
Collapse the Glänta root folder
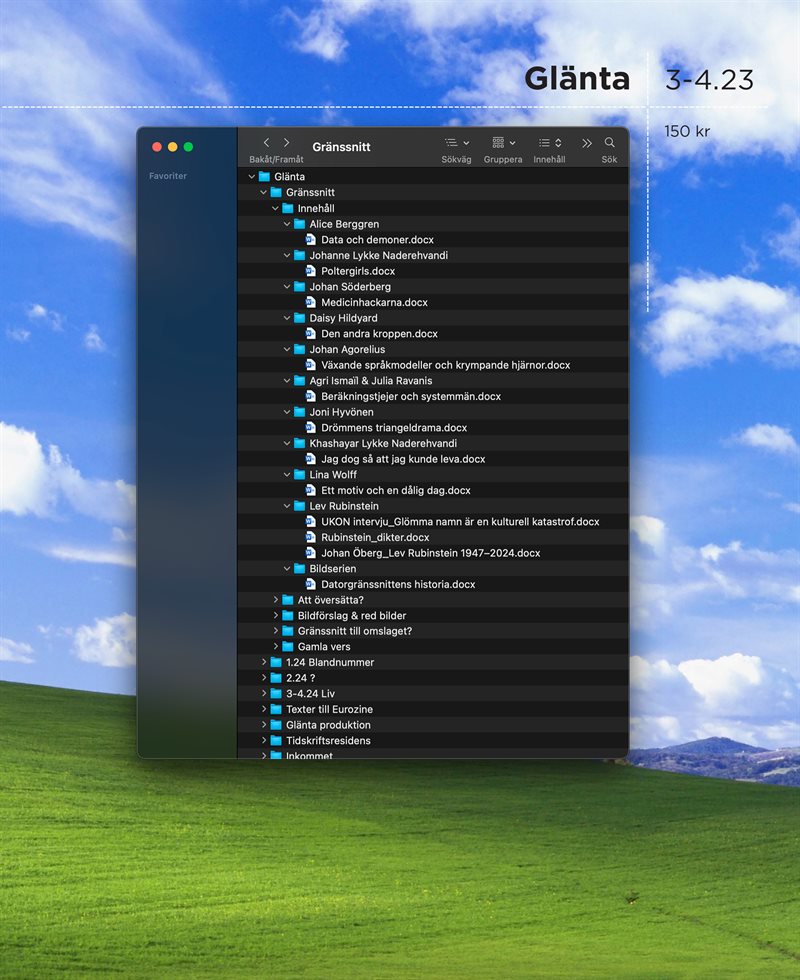pos(252,177)
